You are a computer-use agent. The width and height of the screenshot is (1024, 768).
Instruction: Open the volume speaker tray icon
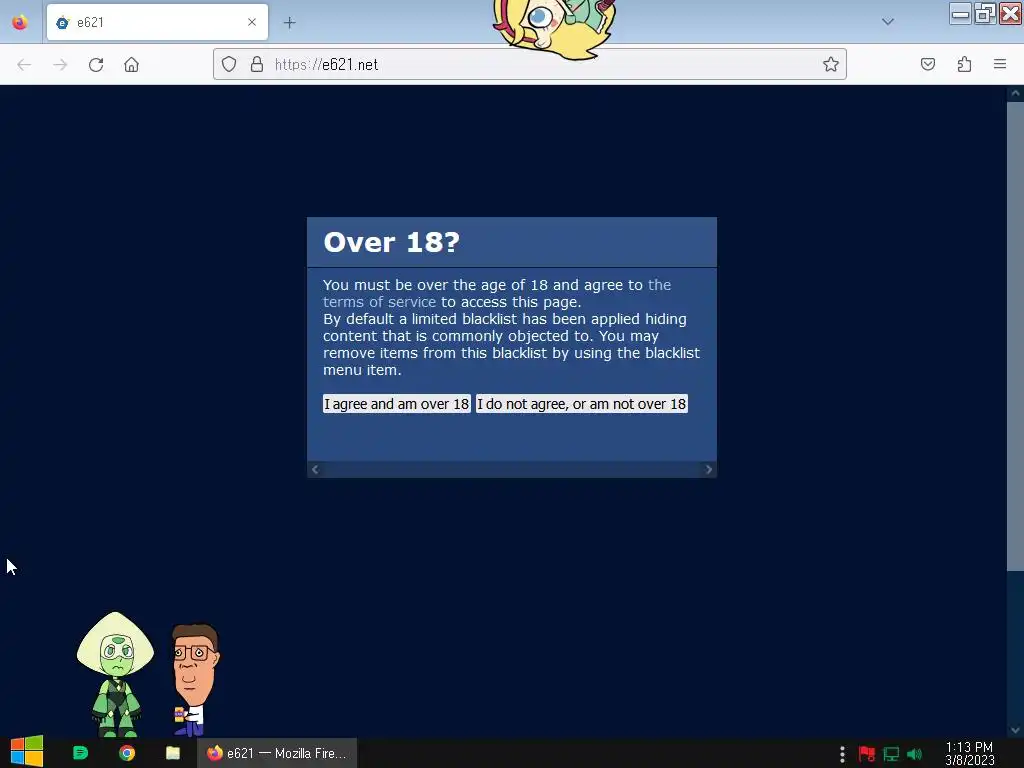[915, 754]
